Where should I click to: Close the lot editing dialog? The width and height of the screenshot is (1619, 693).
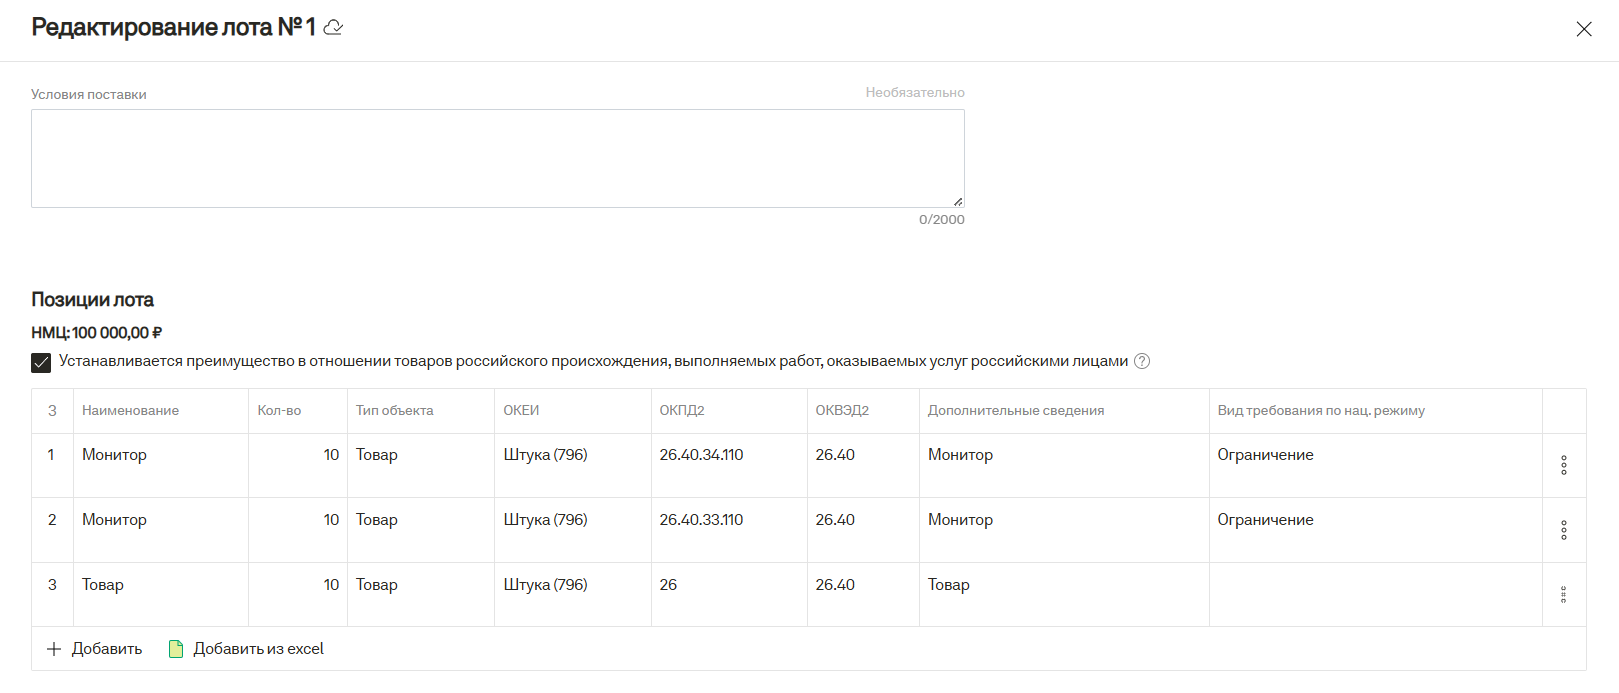(x=1583, y=29)
